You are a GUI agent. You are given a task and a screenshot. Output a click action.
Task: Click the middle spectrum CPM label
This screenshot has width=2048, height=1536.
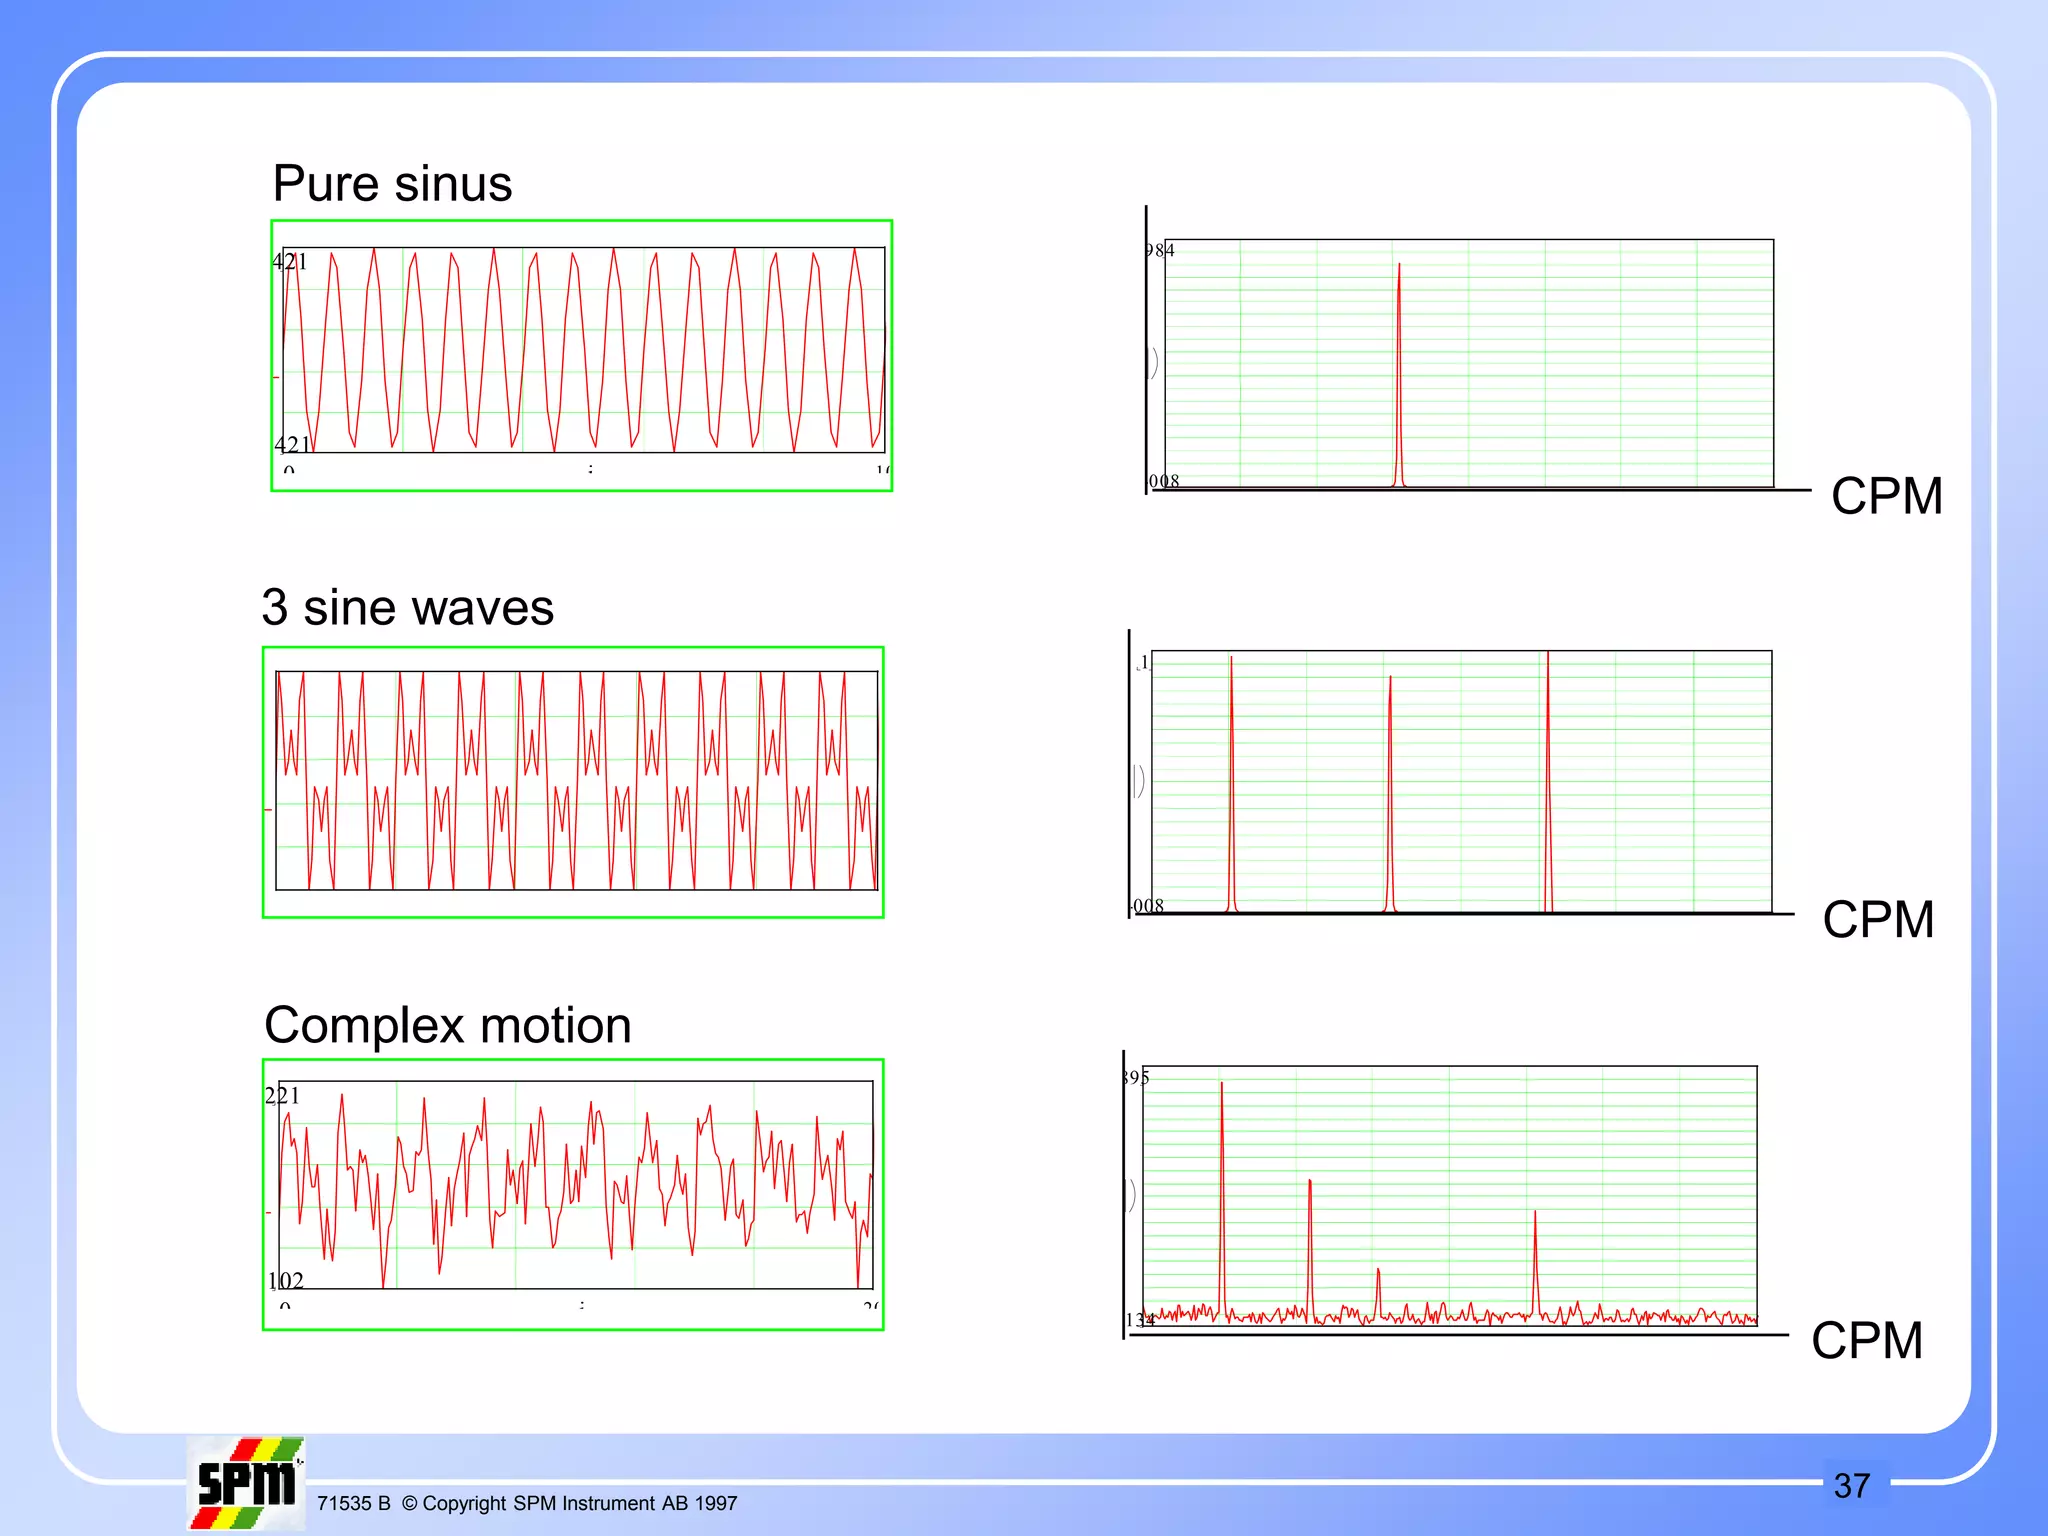click(x=1878, y=920)
